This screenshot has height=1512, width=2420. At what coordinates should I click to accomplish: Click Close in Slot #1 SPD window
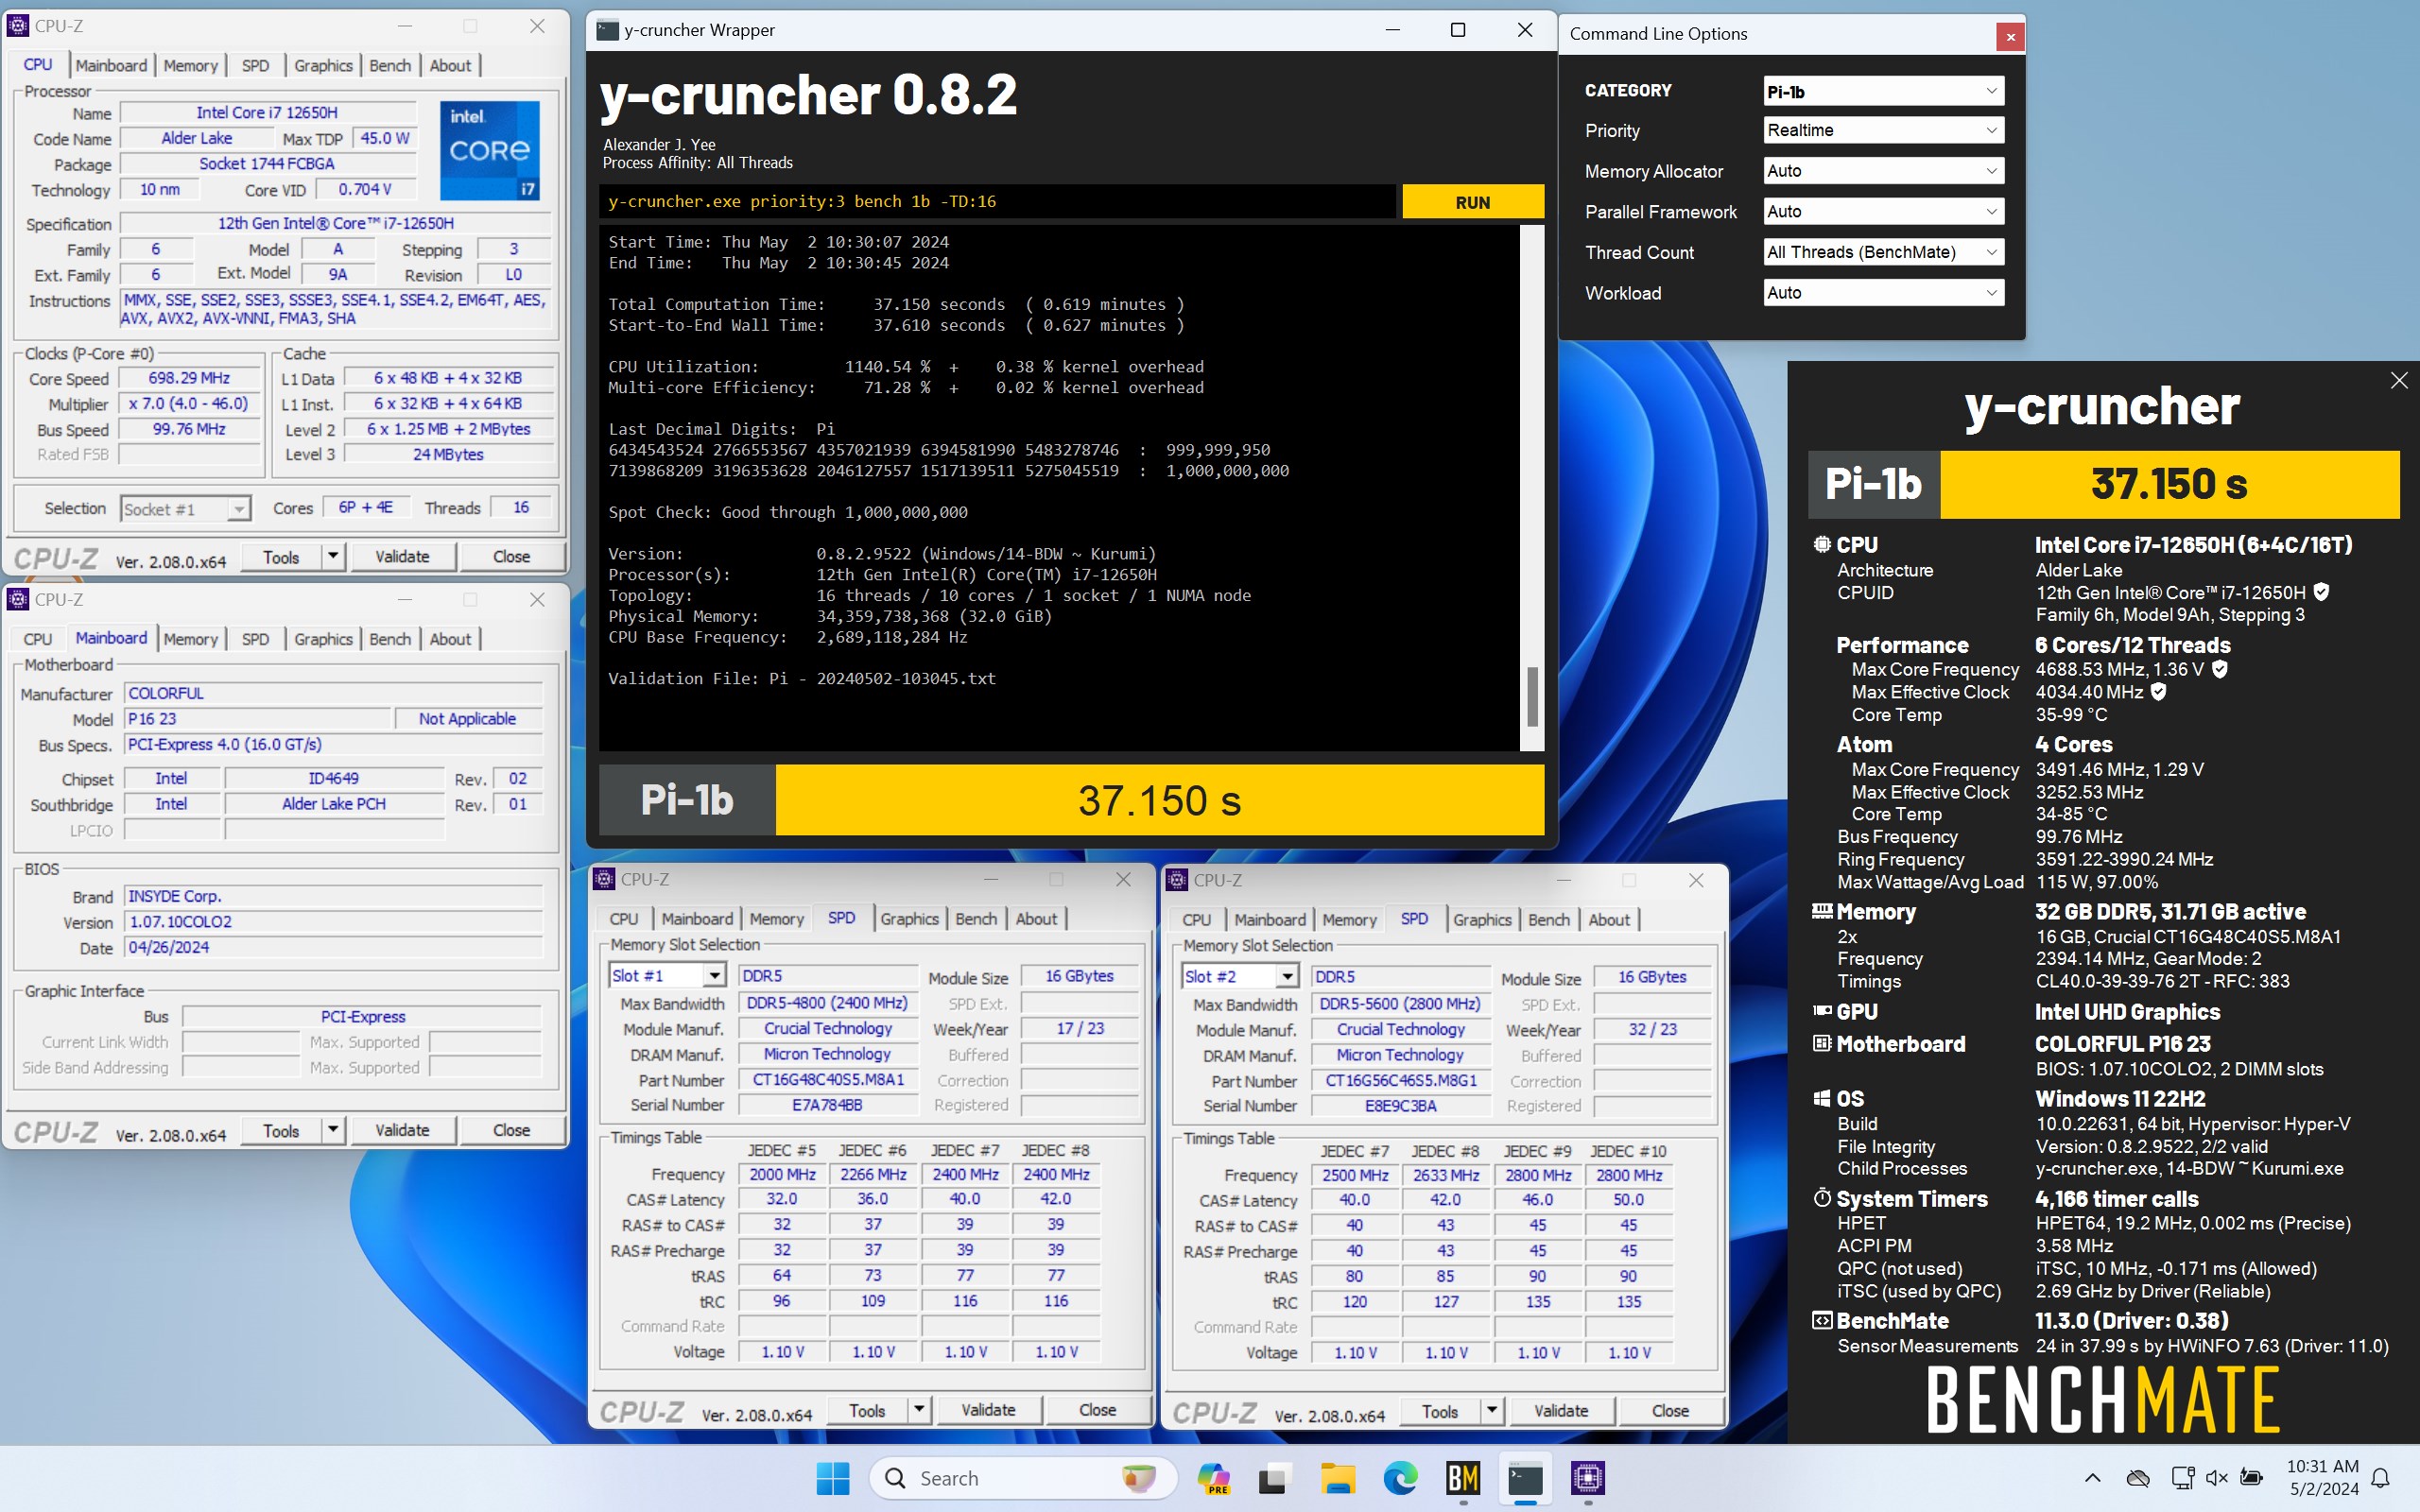pyautogui.click(x=1097, y=1410)
